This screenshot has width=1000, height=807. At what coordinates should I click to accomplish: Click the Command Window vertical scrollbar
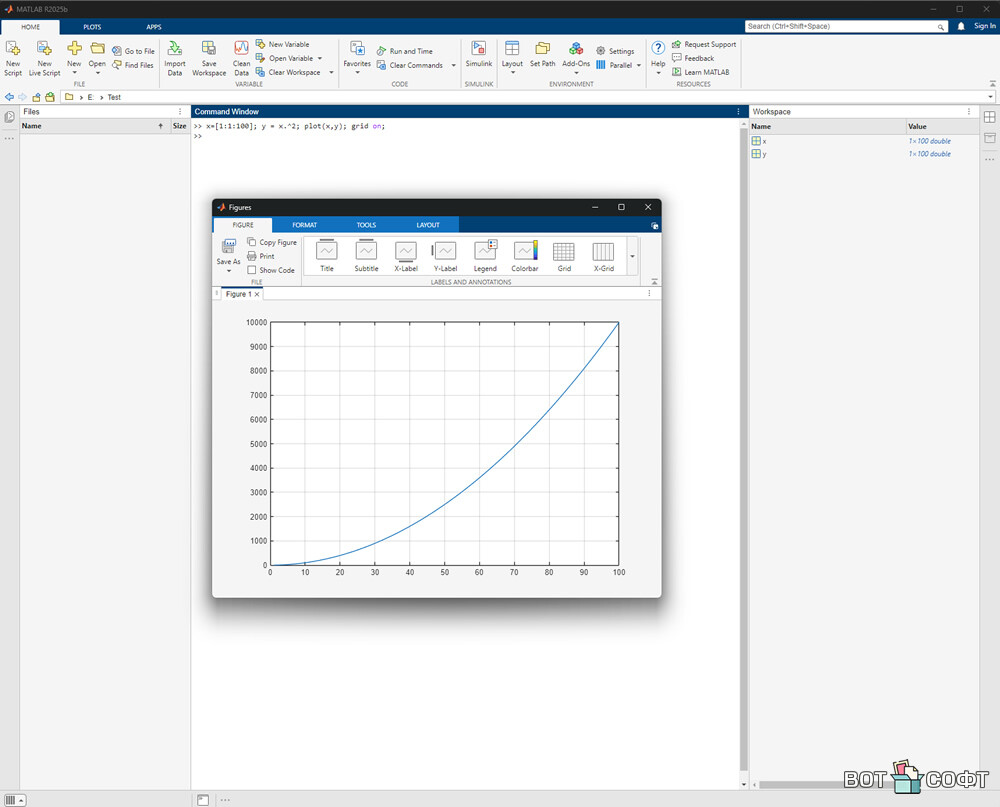click(743, 450)
